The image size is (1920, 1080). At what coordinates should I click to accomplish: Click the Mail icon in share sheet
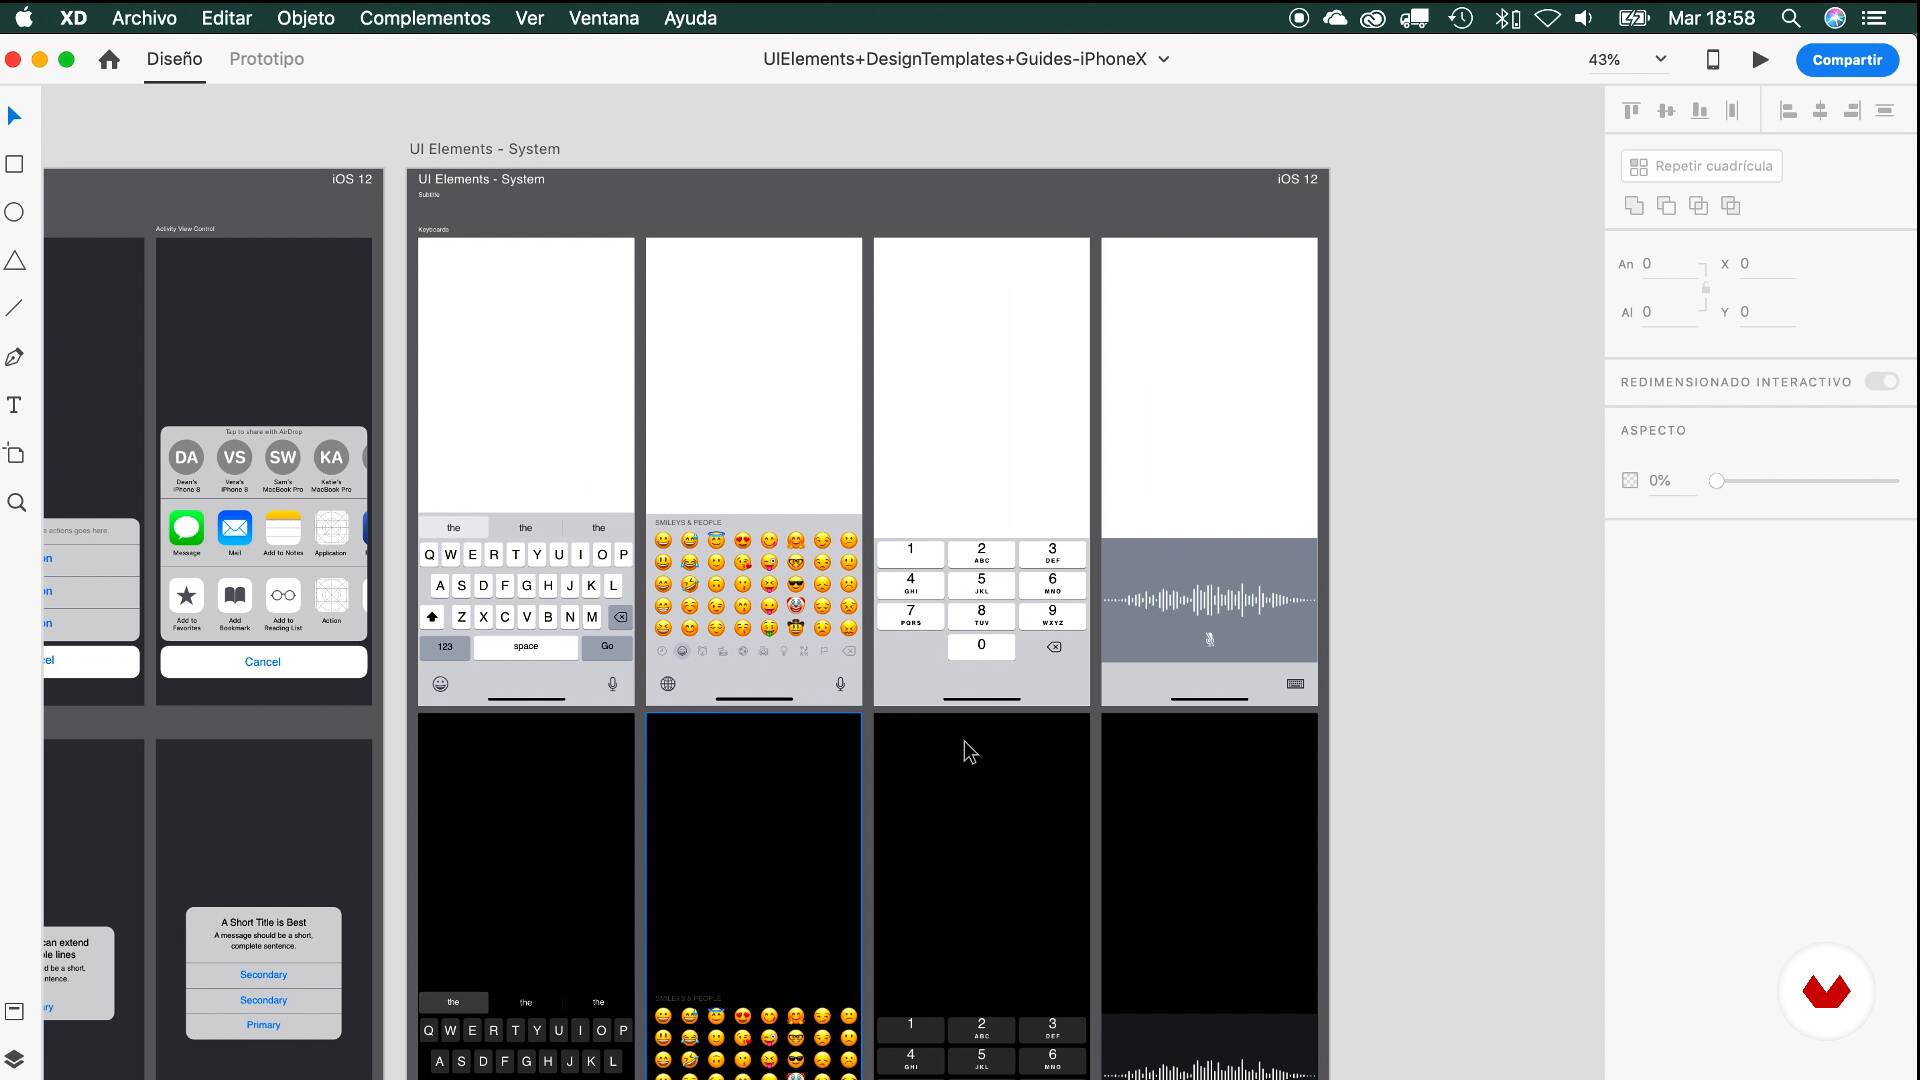point(235,528)
